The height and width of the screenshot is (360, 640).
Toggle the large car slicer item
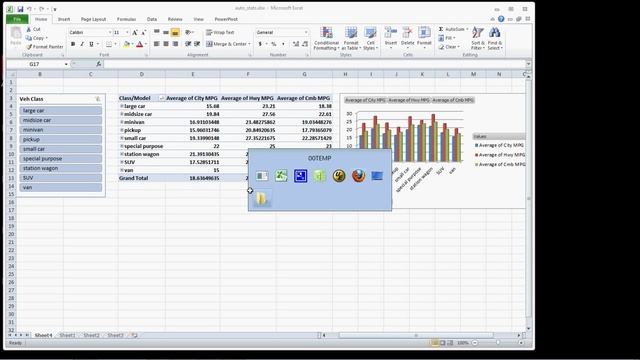click(60, 111)
